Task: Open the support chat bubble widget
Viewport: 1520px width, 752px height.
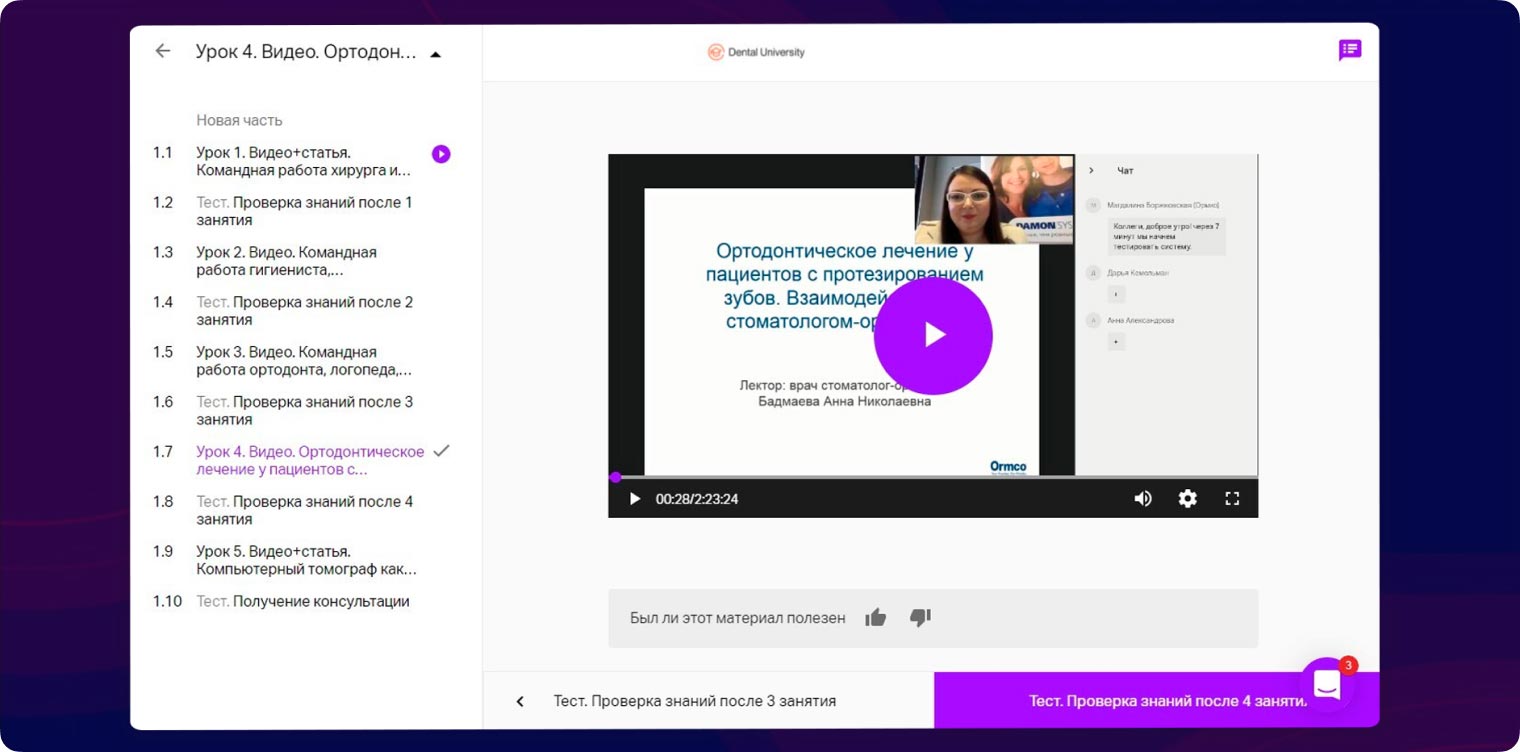Action: coord(1327,685)
